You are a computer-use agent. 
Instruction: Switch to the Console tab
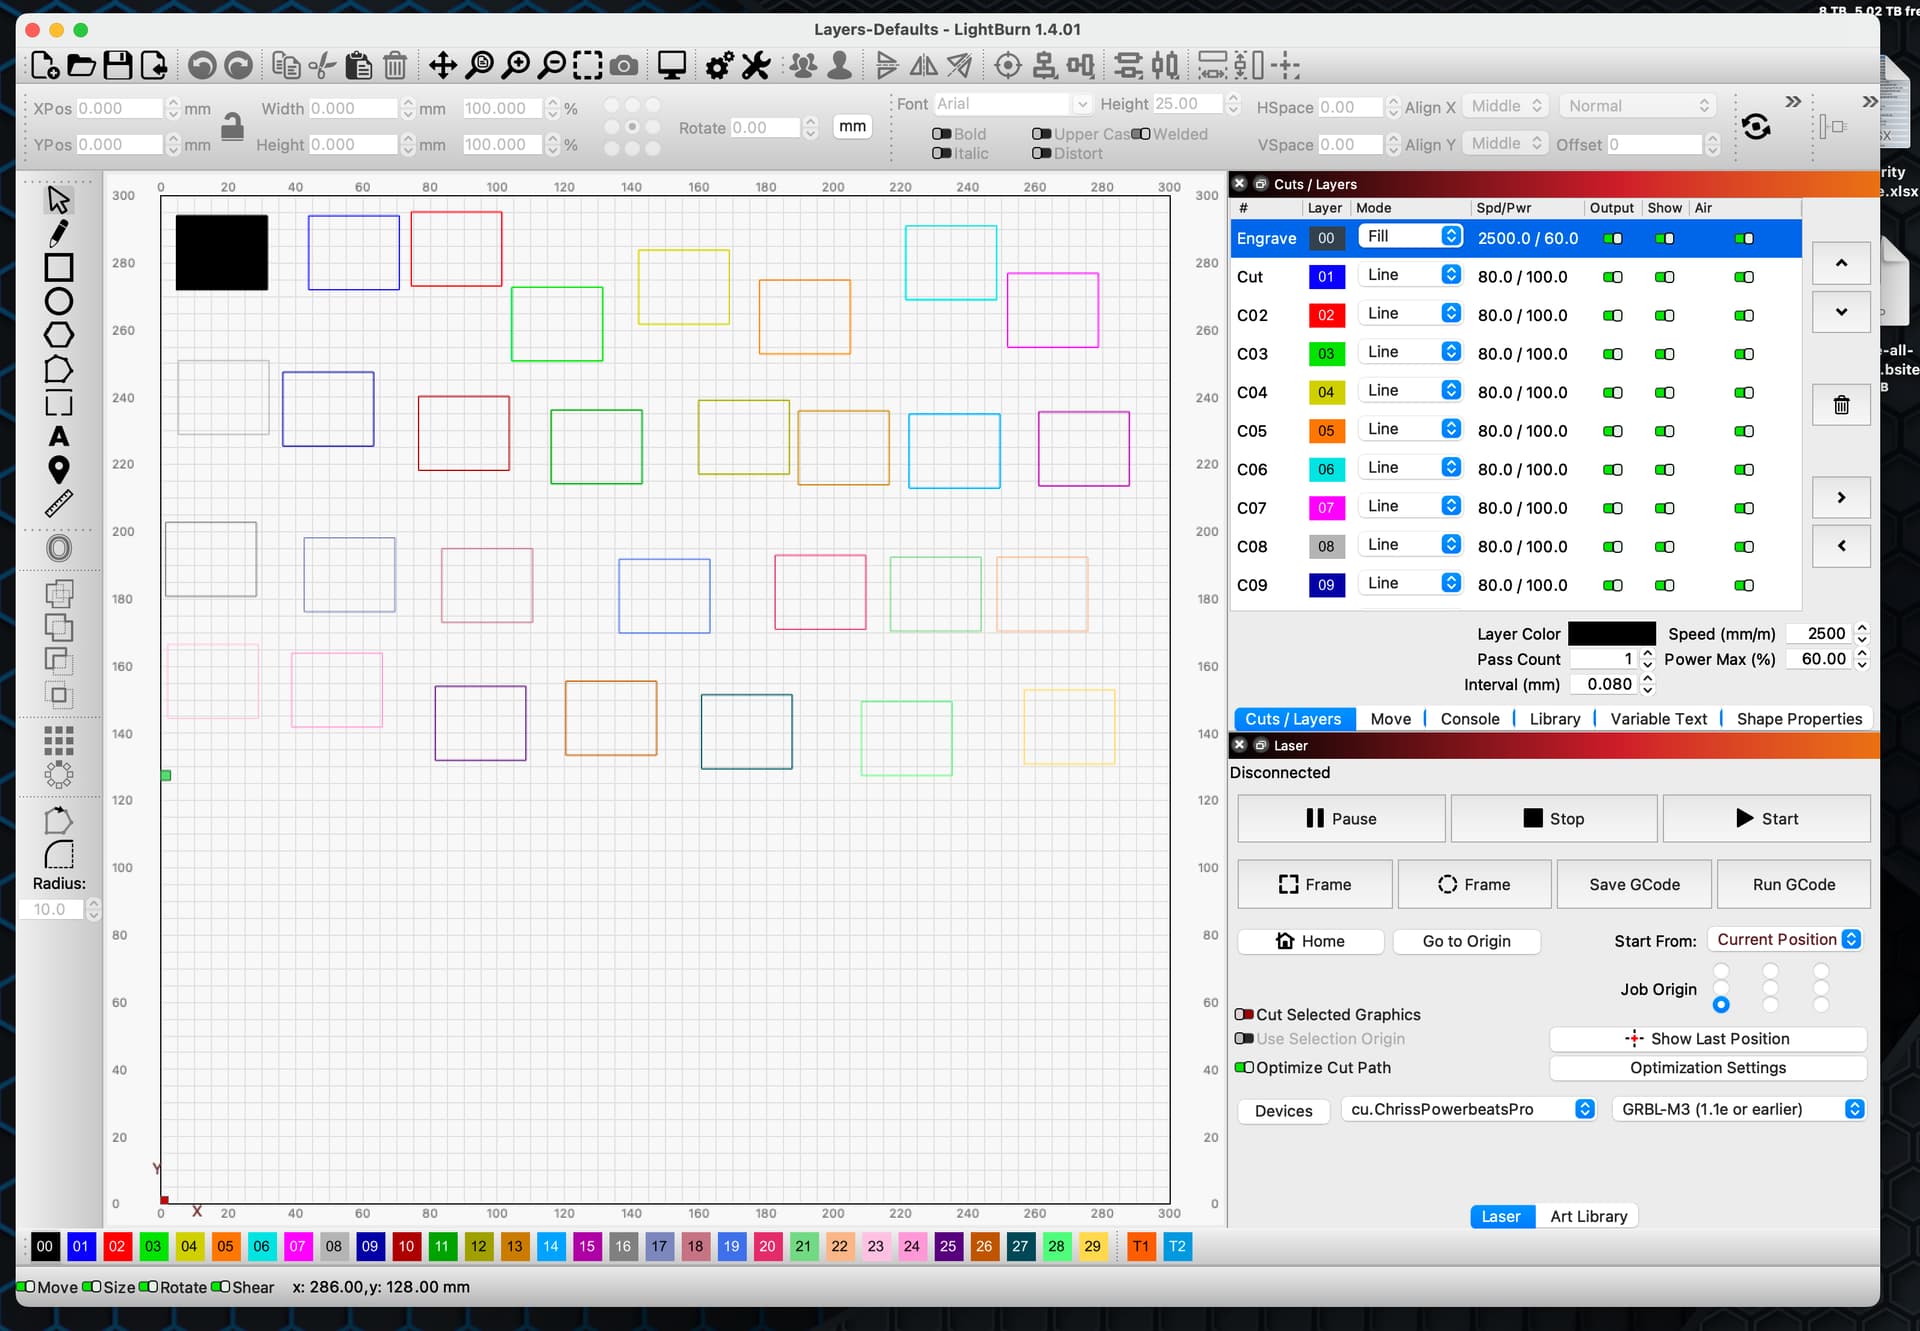click(1470, 719)
